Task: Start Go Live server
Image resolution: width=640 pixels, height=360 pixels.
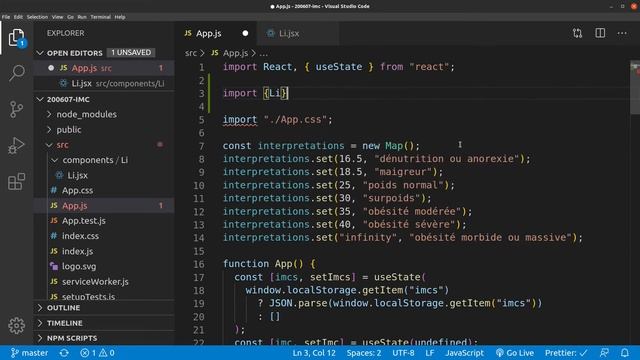Action: click(515, 353)
